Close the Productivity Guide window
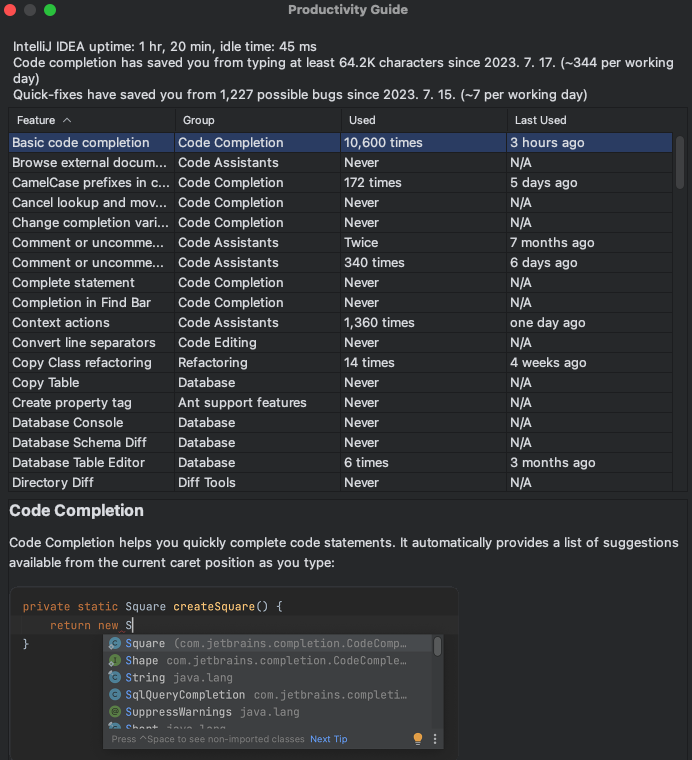 (x=10, y=10)
